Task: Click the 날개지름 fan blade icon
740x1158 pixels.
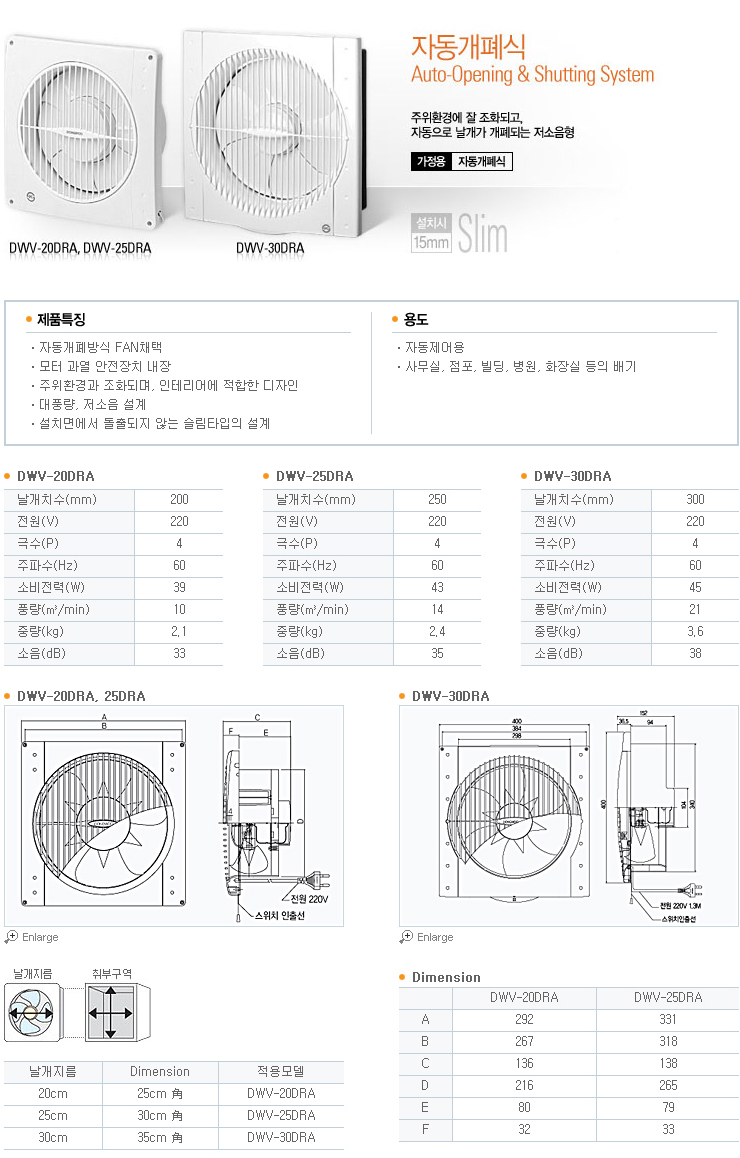Action: (33, 1013)
